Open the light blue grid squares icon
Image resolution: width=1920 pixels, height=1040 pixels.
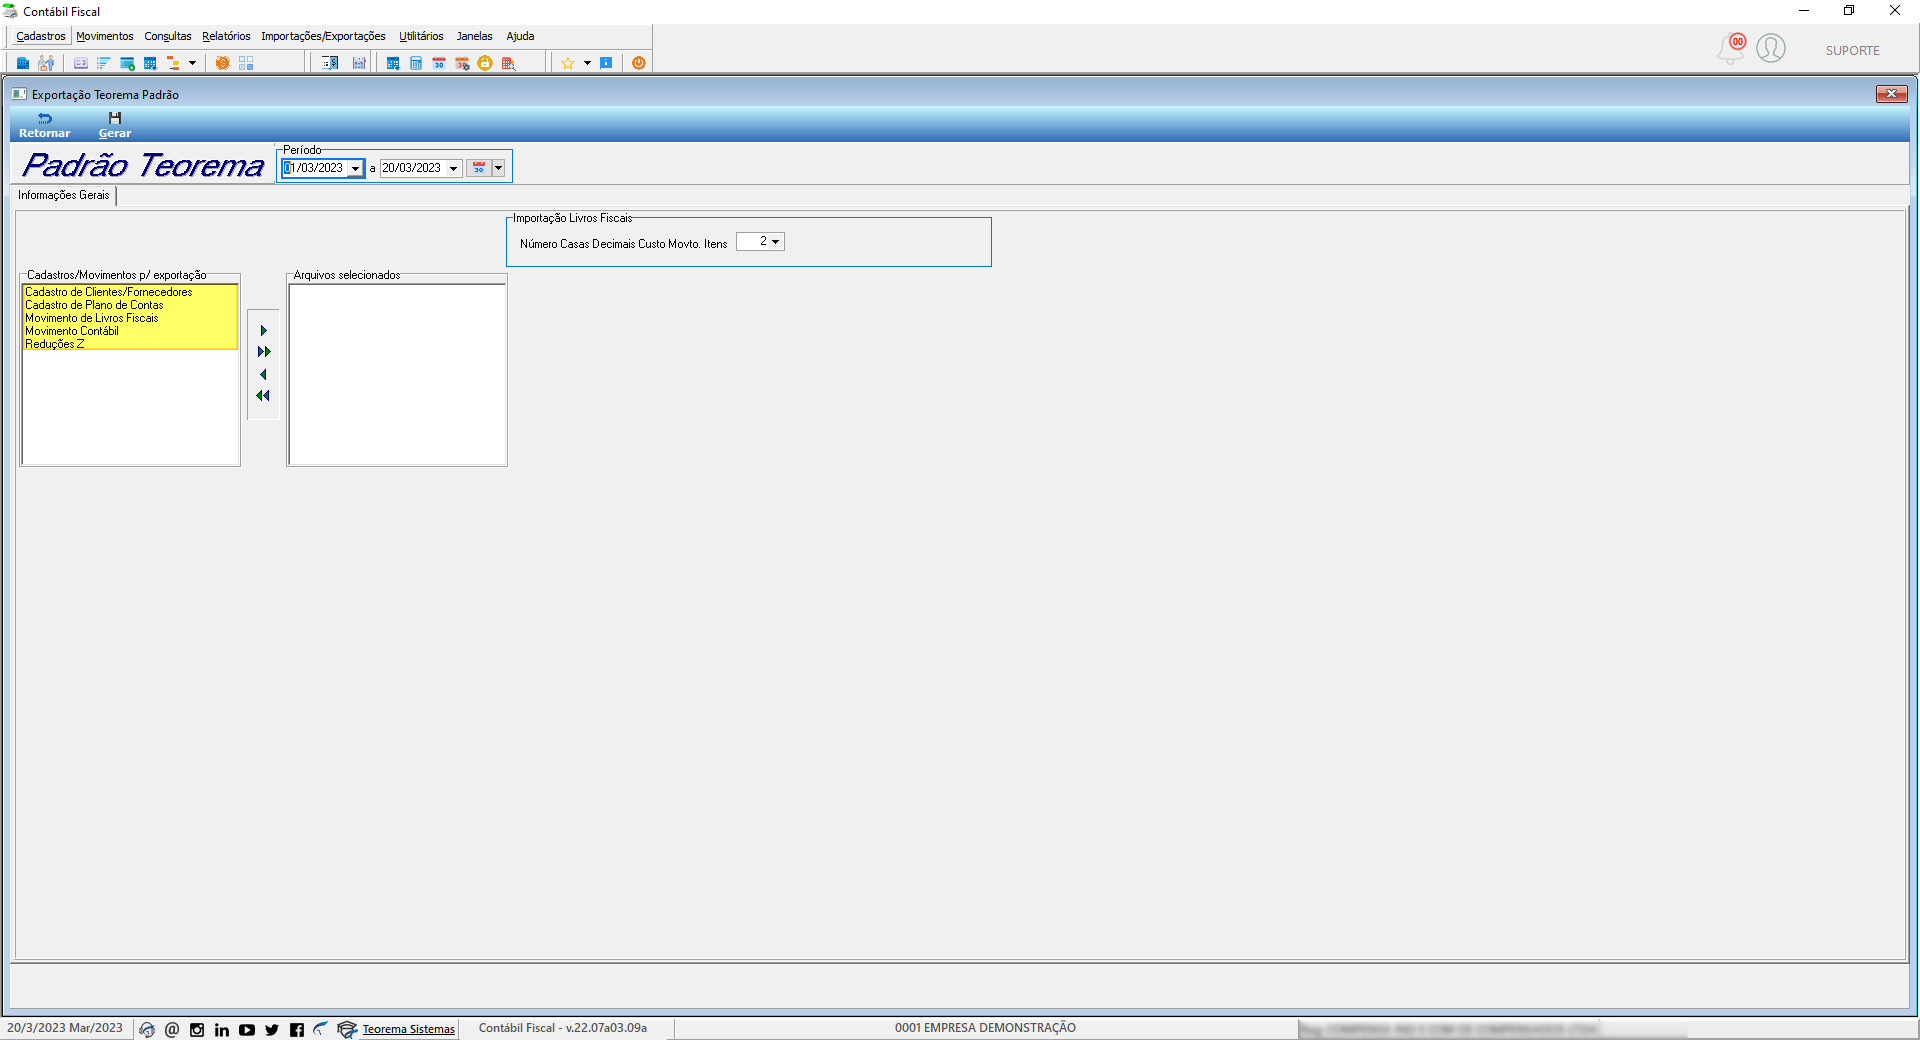[x=246, y=63]
